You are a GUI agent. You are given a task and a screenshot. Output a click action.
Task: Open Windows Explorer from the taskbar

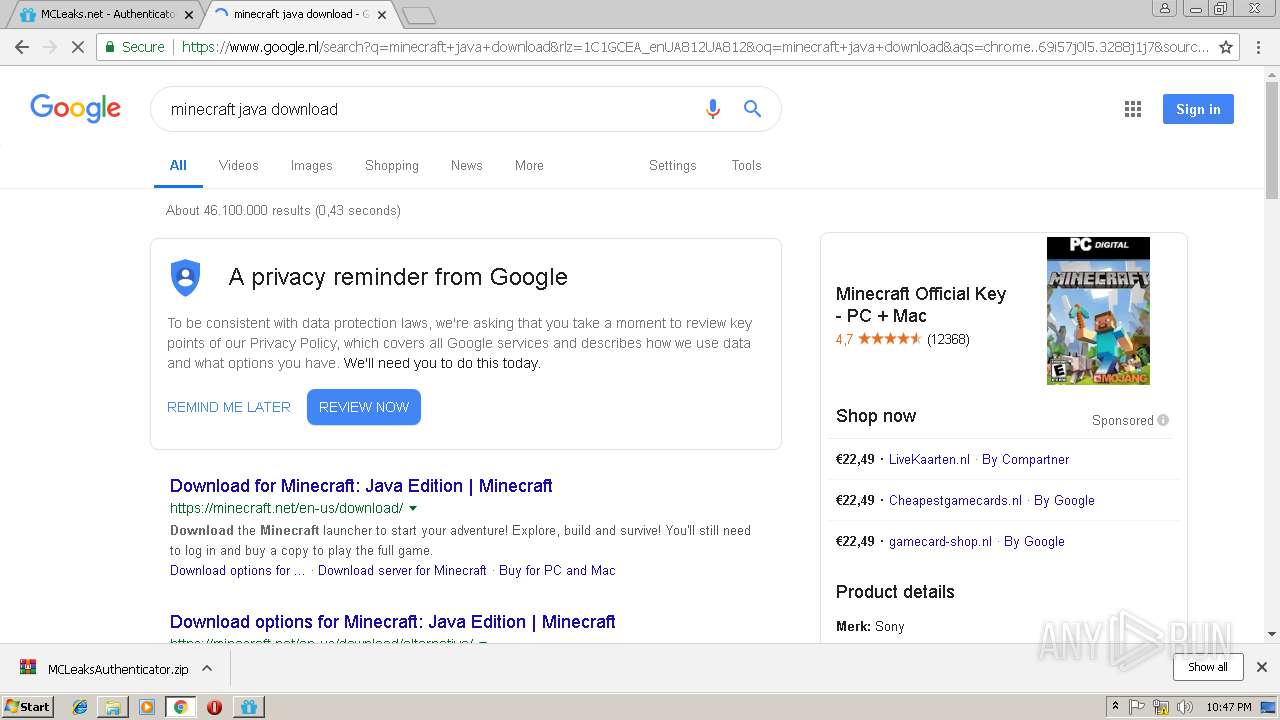(113, 707)
